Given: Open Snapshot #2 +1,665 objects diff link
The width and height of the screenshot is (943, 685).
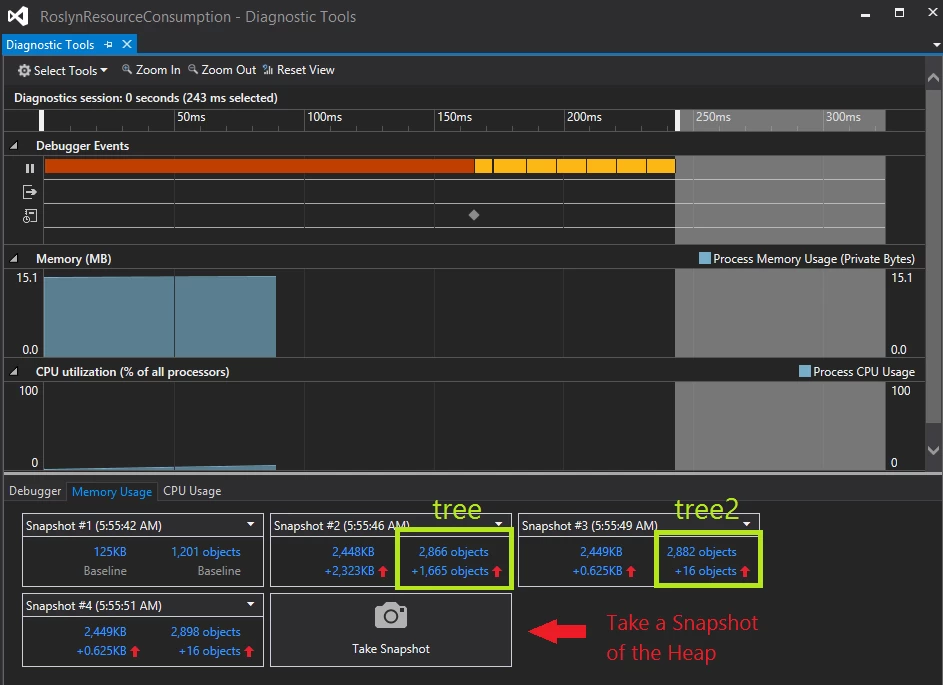Looking at the screenshot, I should [450, 571].
